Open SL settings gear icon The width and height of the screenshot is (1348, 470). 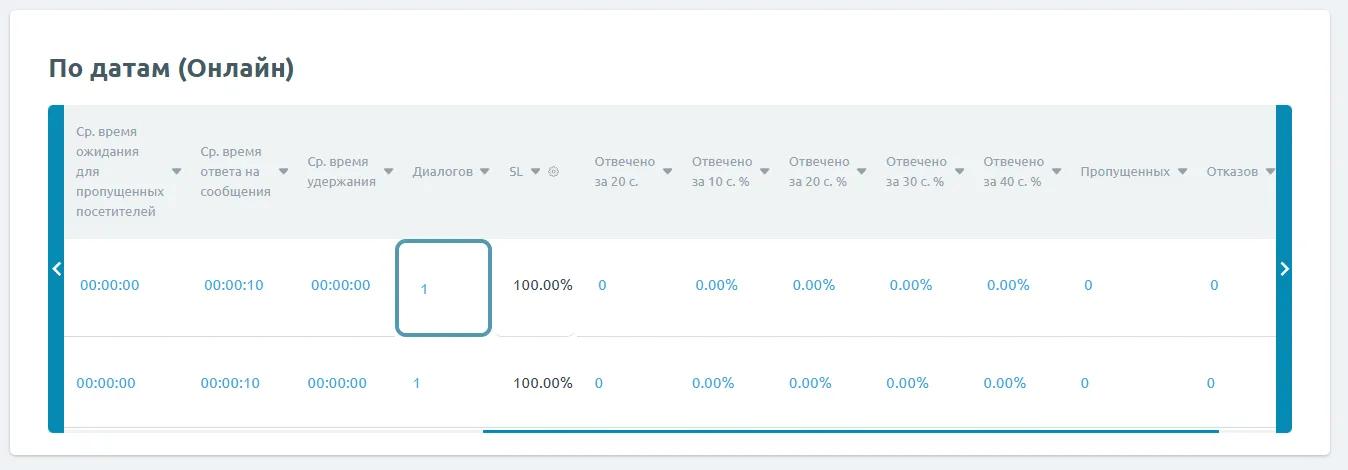pyautogui.click(x=554, y=172)
